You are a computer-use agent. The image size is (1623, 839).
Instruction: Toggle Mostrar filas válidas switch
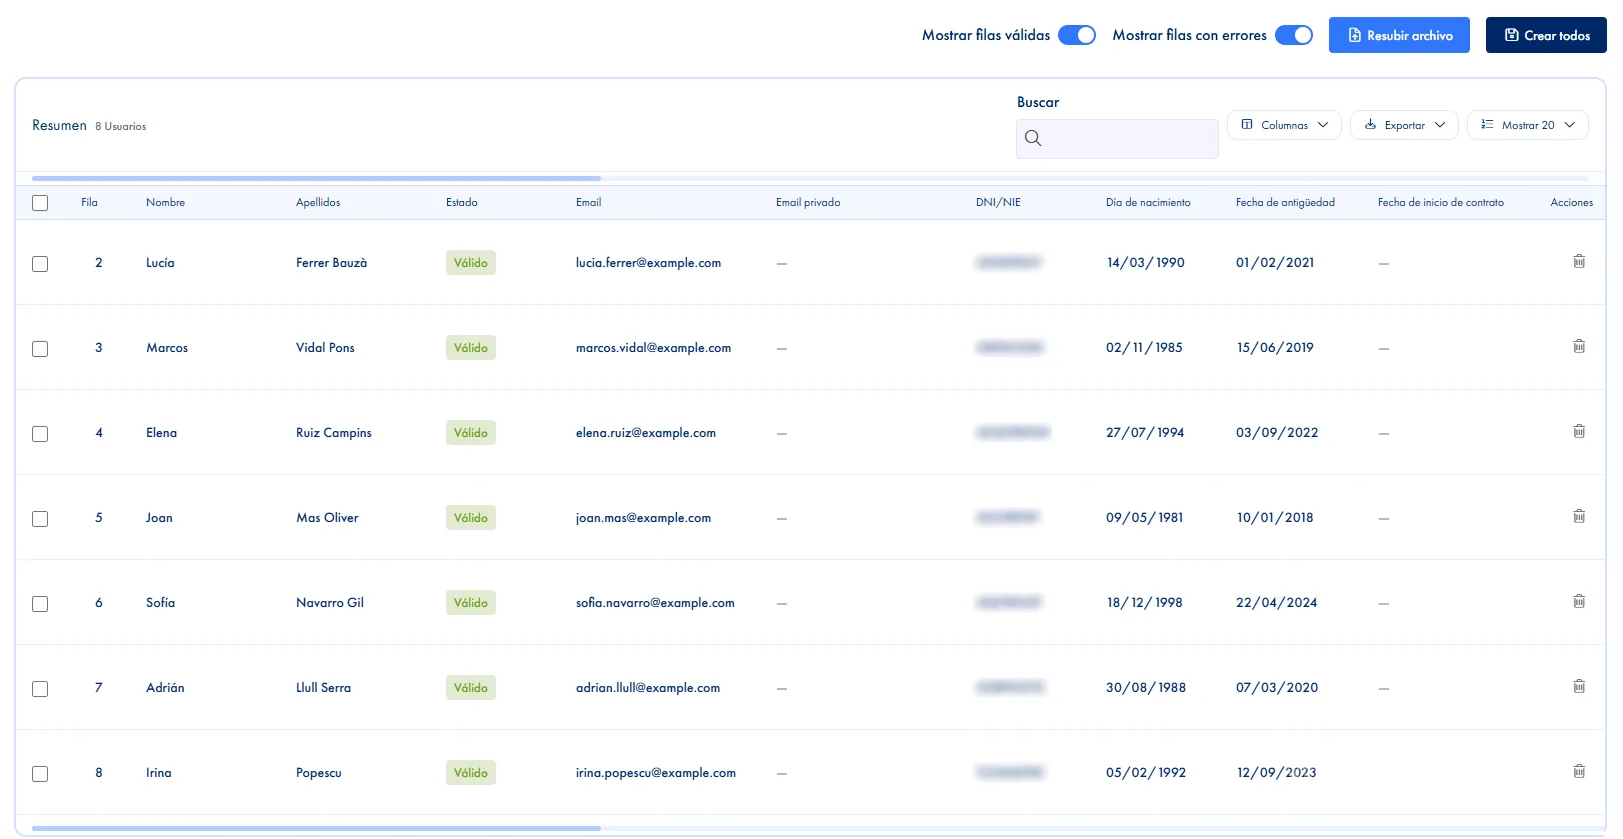1077,35
